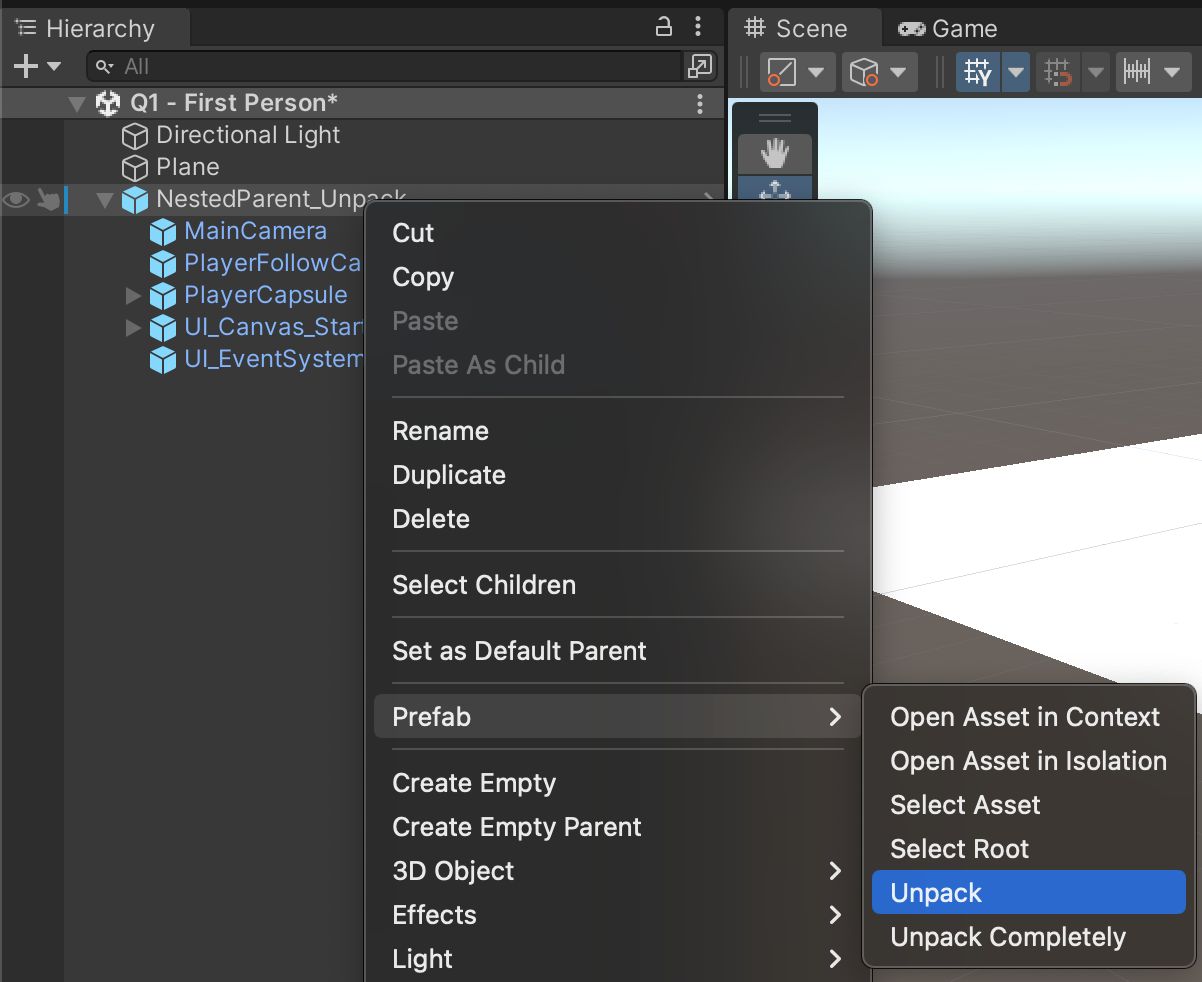The image size is (1202, 982).
Task: Click the plus Create button in Hierarchy
Action: [x=36, y=67]
